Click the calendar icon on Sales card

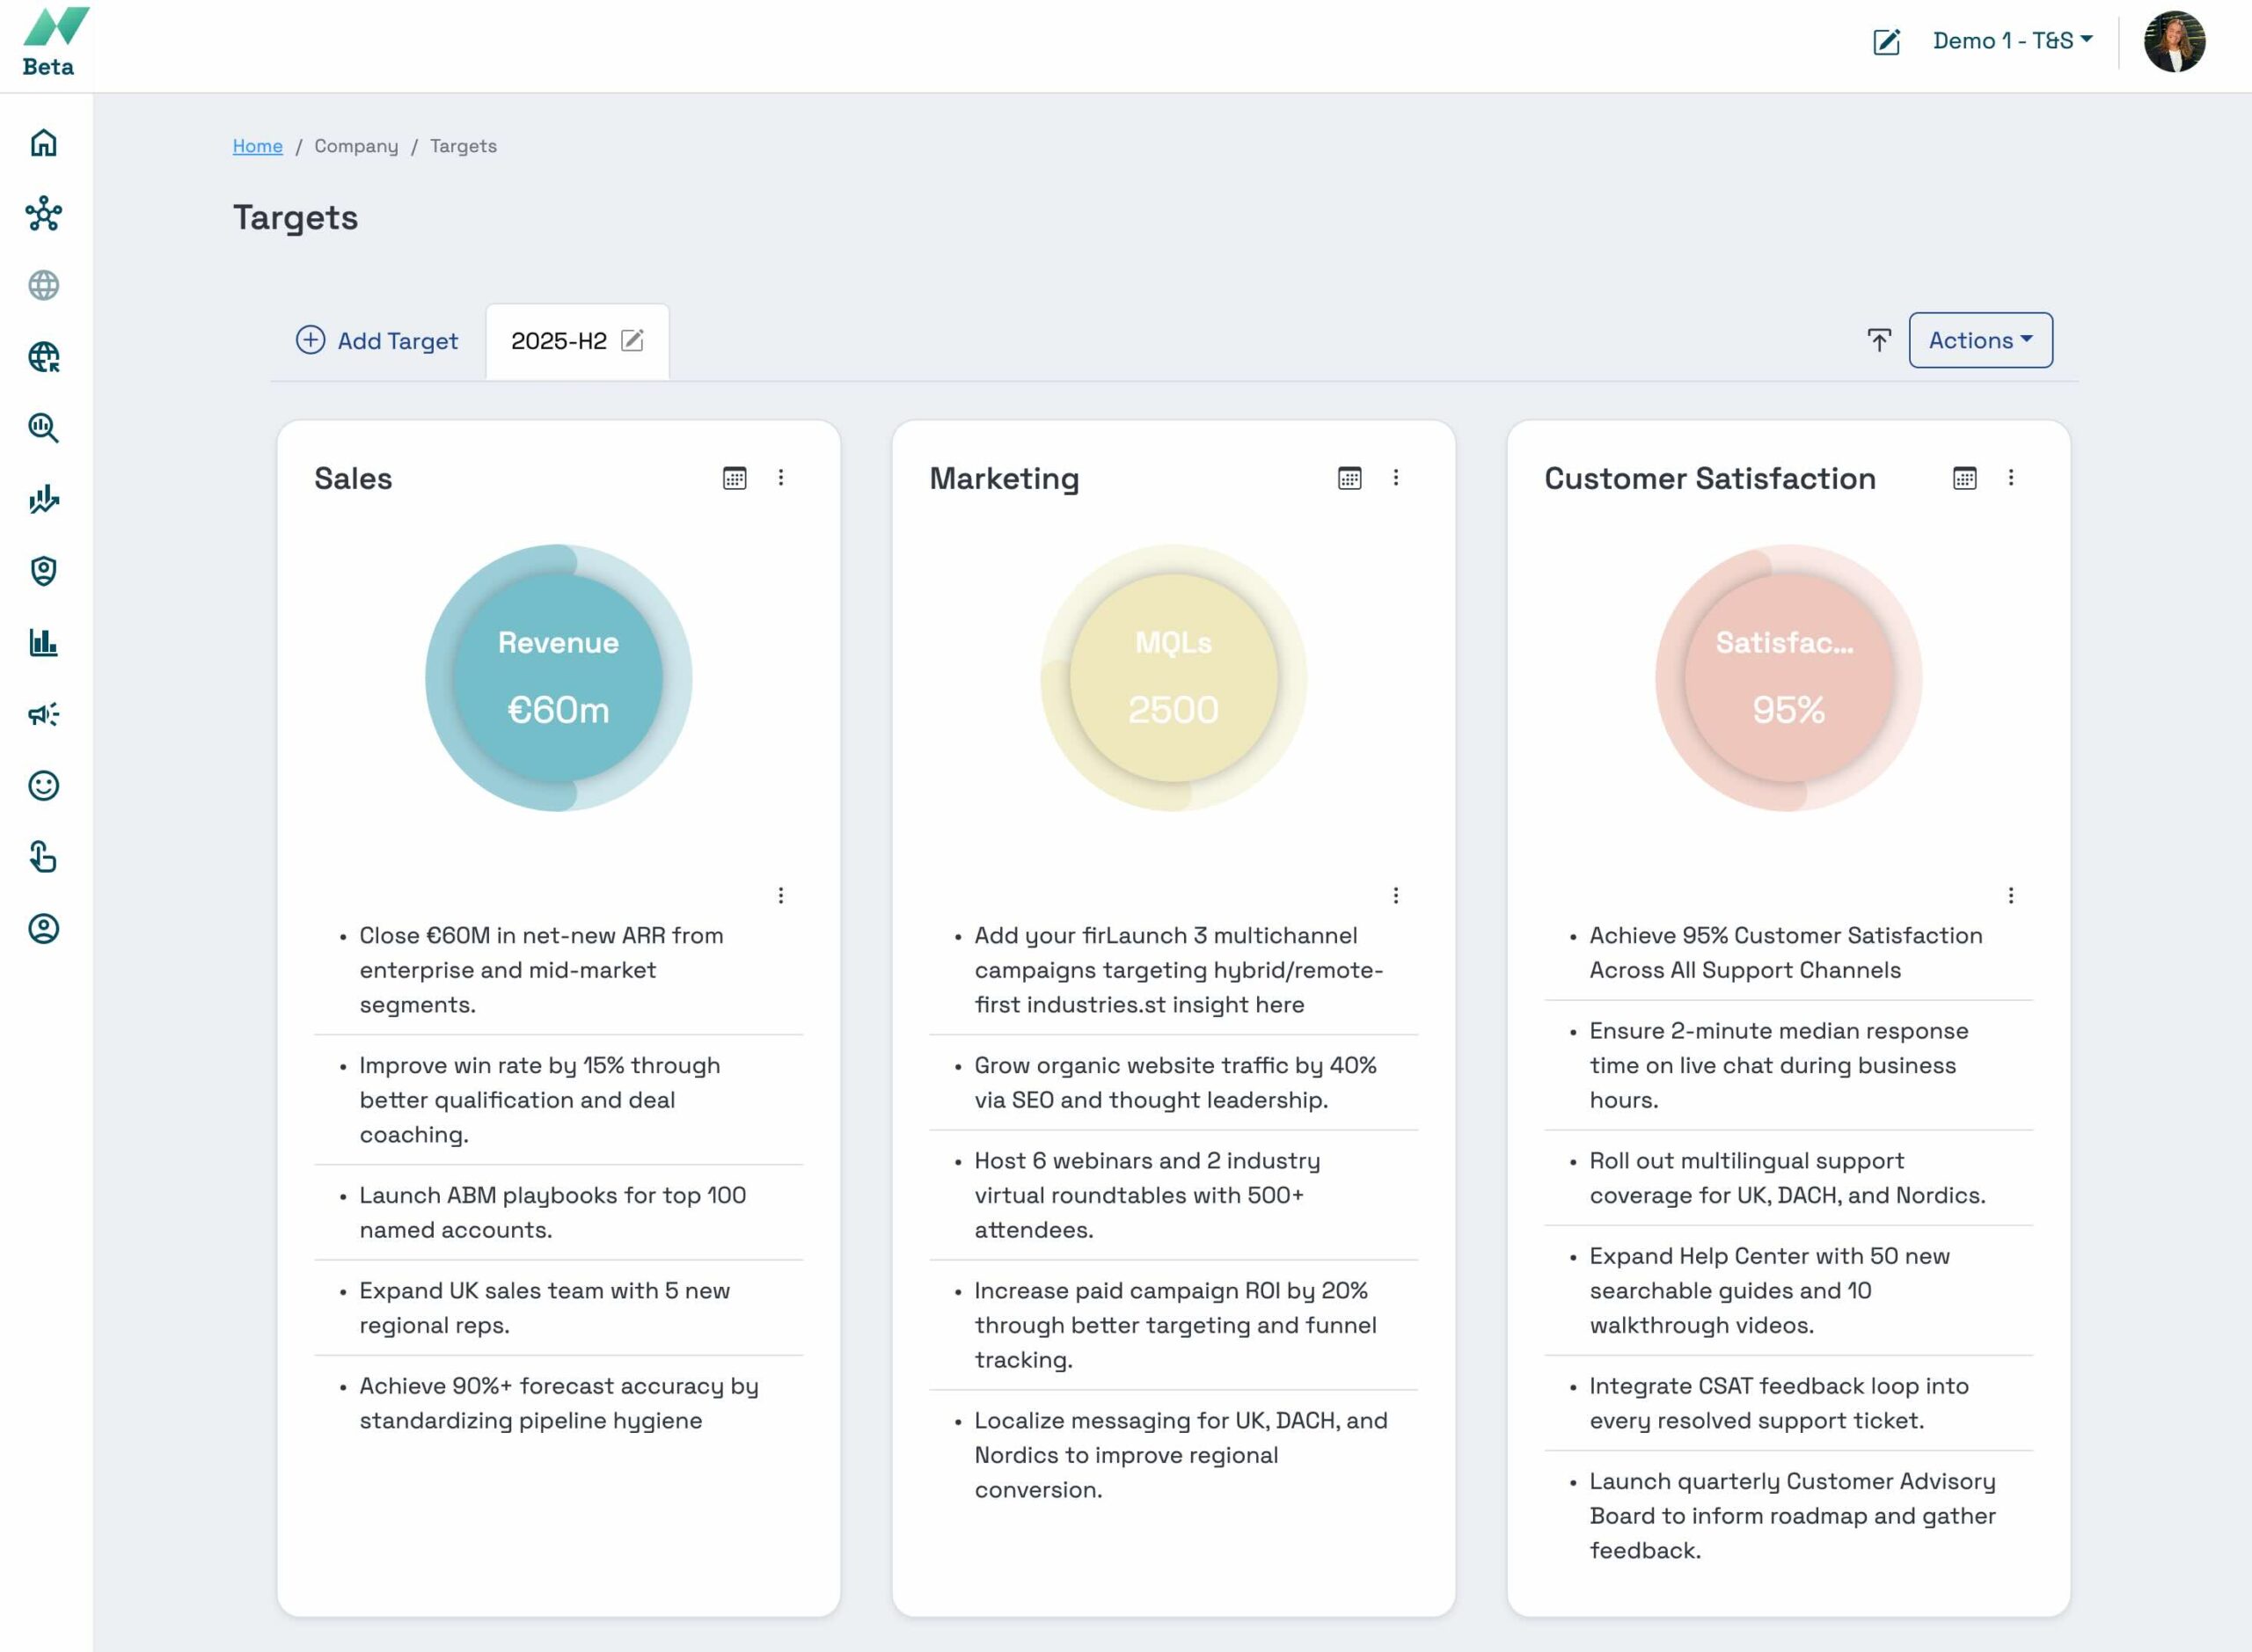click(x=734, y=478)
